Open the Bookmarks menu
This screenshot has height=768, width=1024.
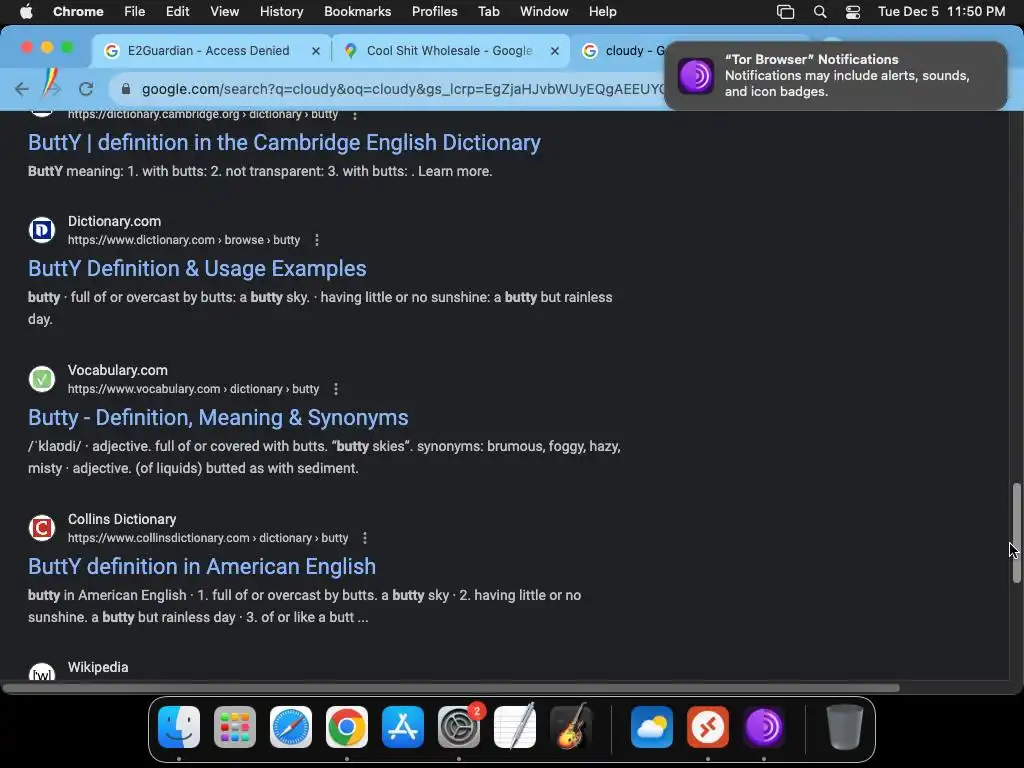tap(357, 11)
